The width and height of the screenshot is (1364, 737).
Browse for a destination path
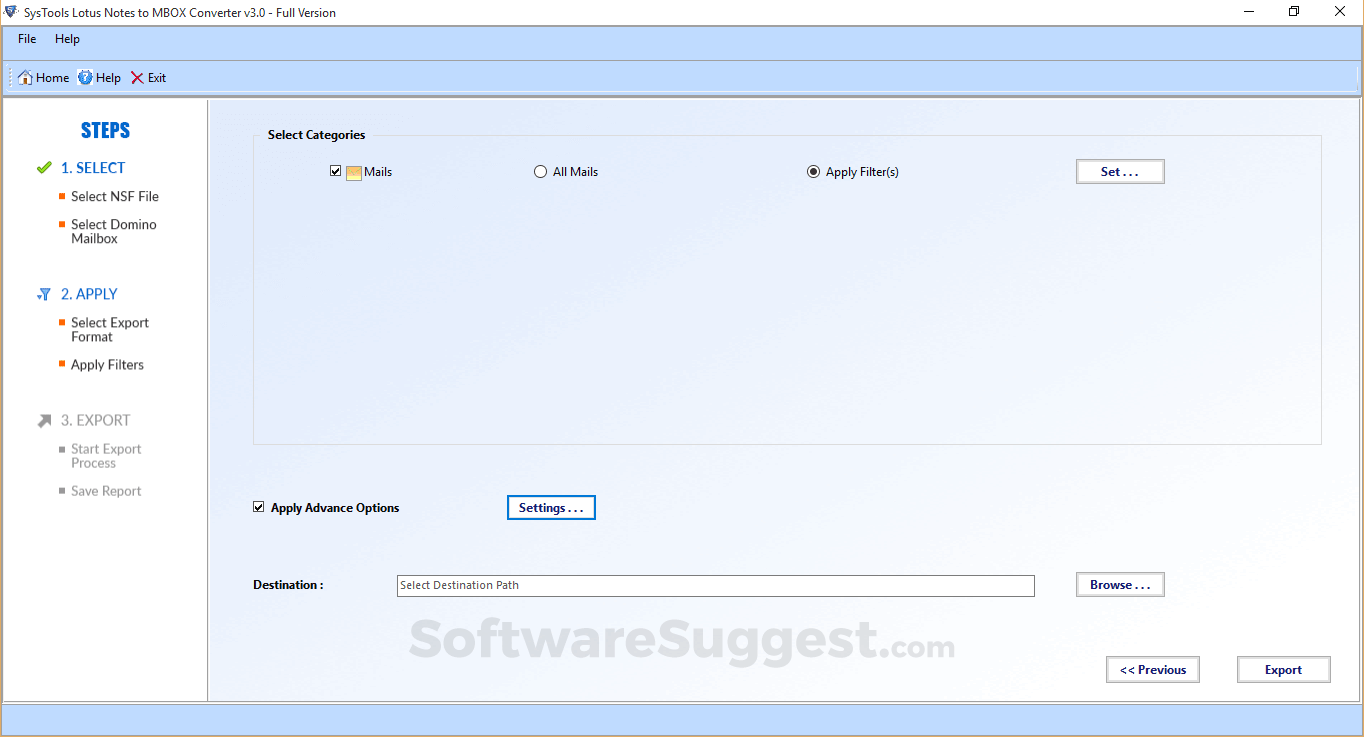1119,584
